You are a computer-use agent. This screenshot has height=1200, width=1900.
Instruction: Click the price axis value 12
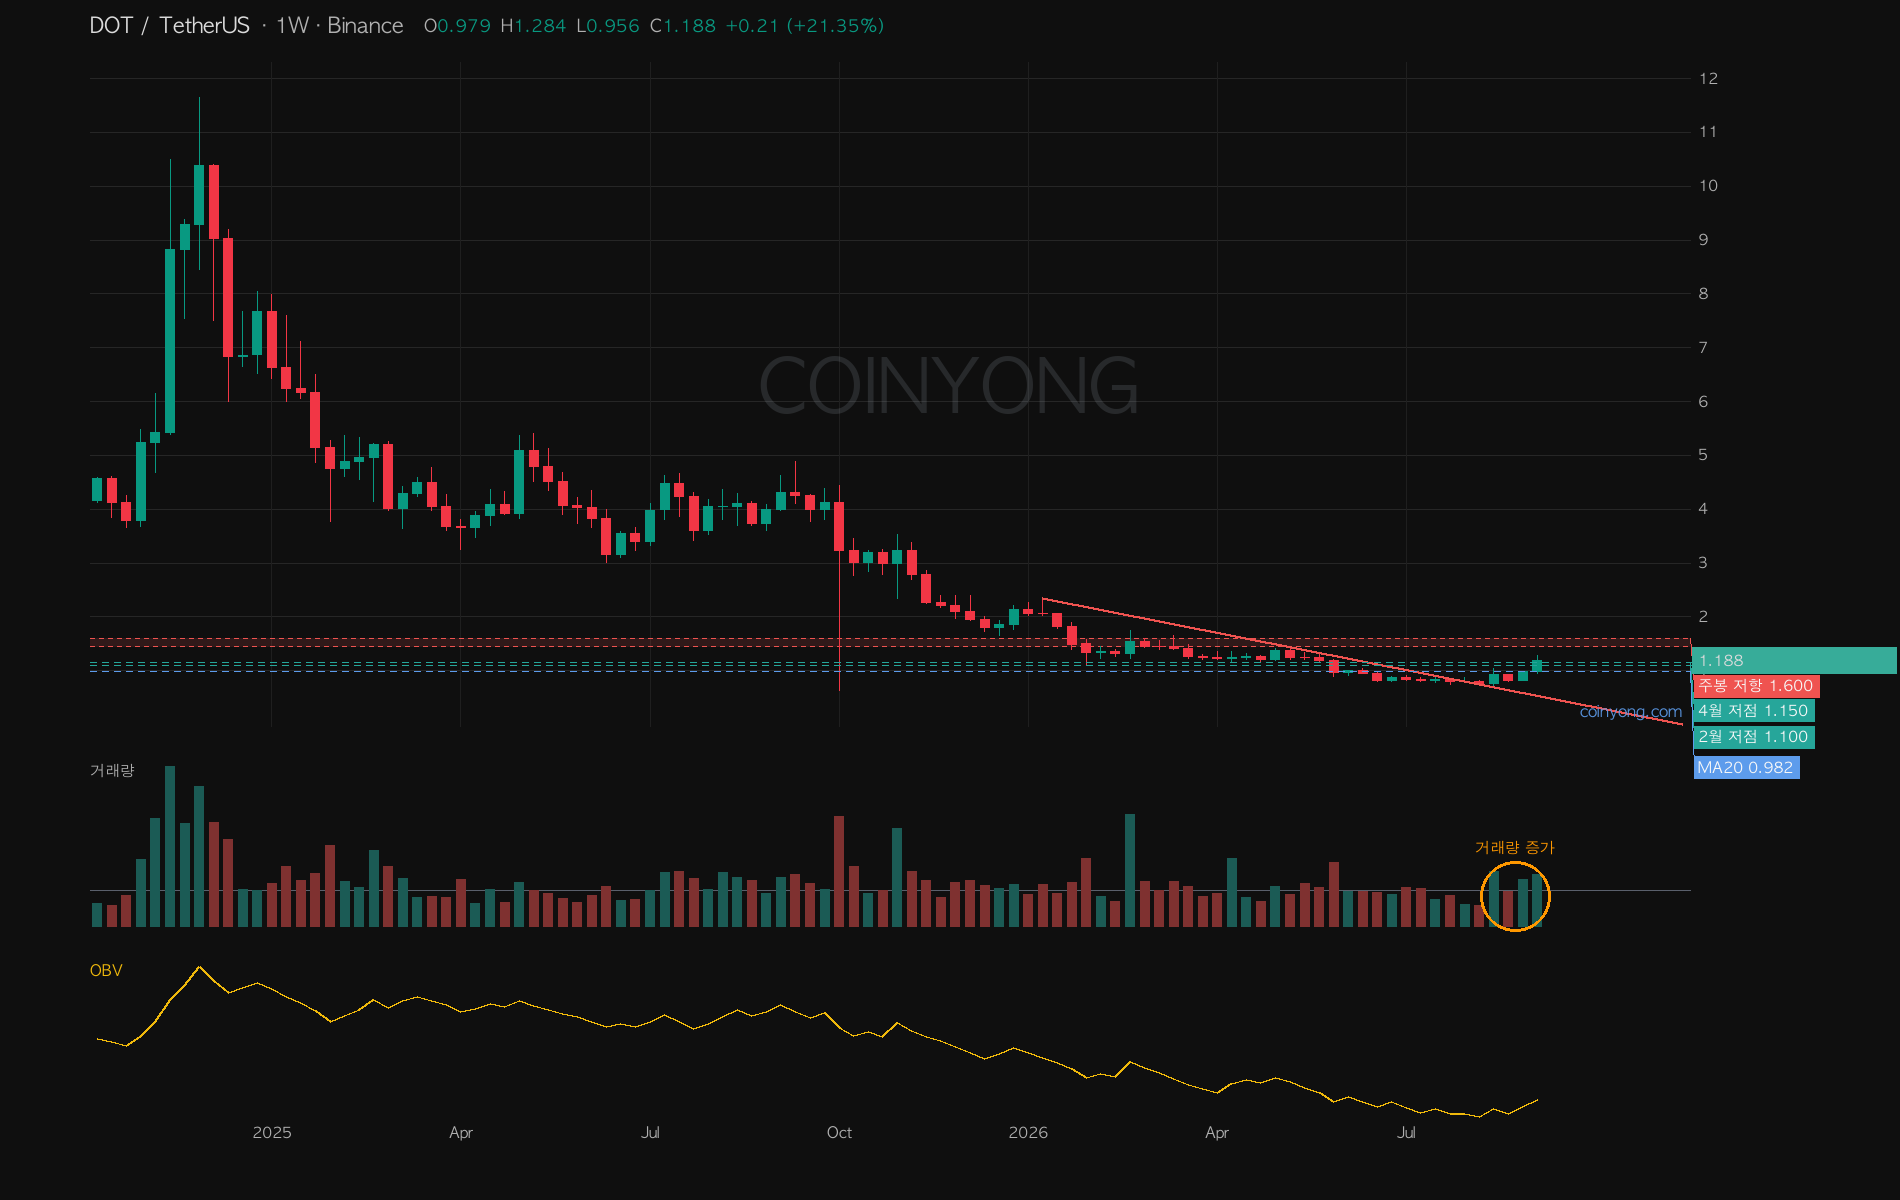pos(1708,78)
